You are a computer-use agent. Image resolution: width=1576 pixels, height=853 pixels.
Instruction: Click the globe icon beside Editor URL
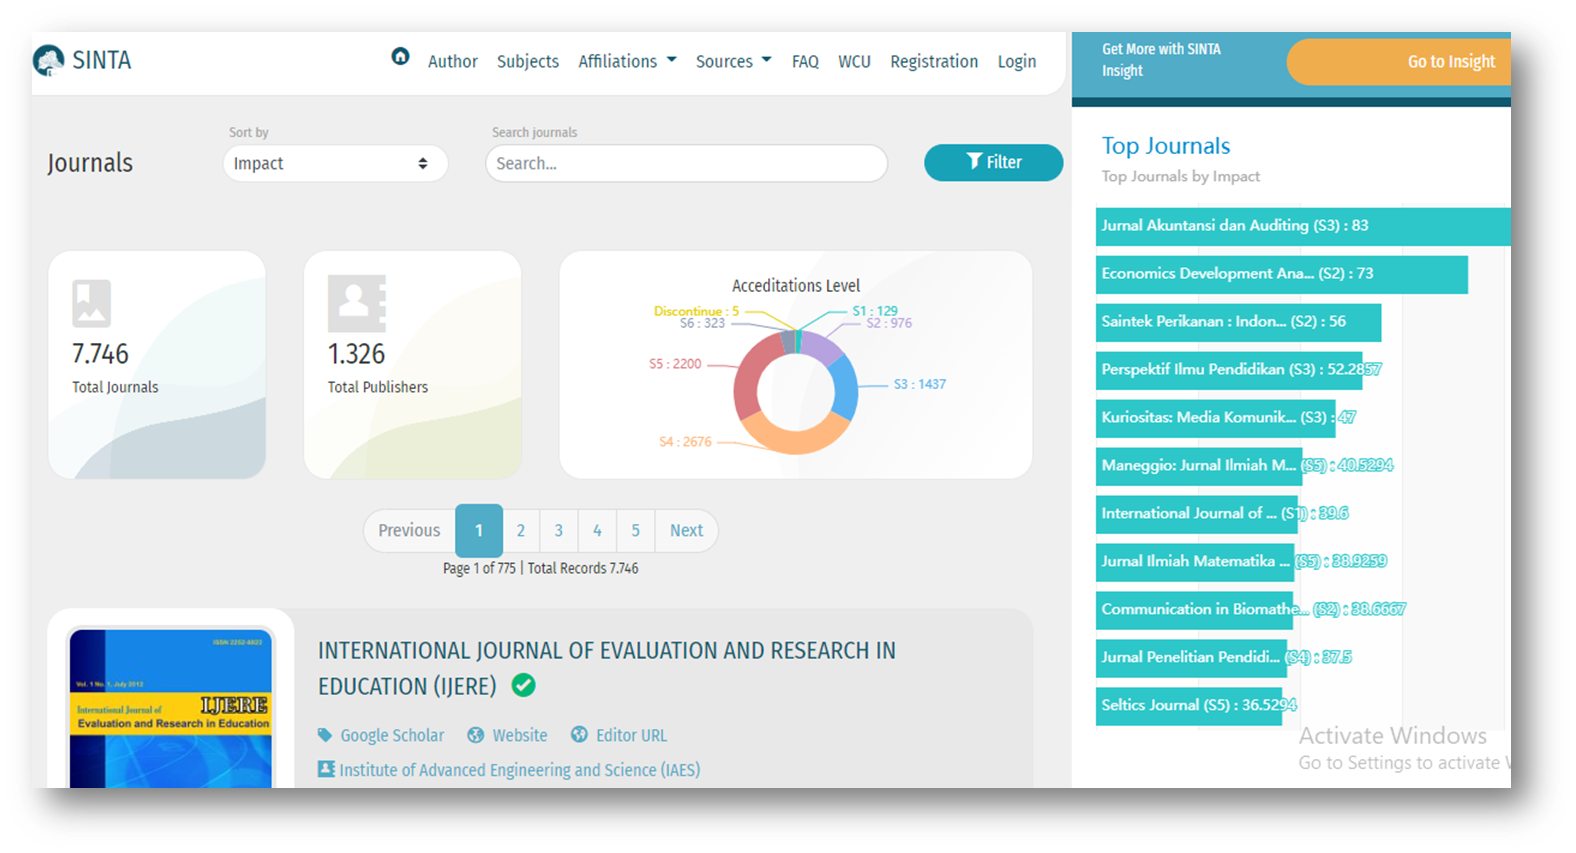579,734
